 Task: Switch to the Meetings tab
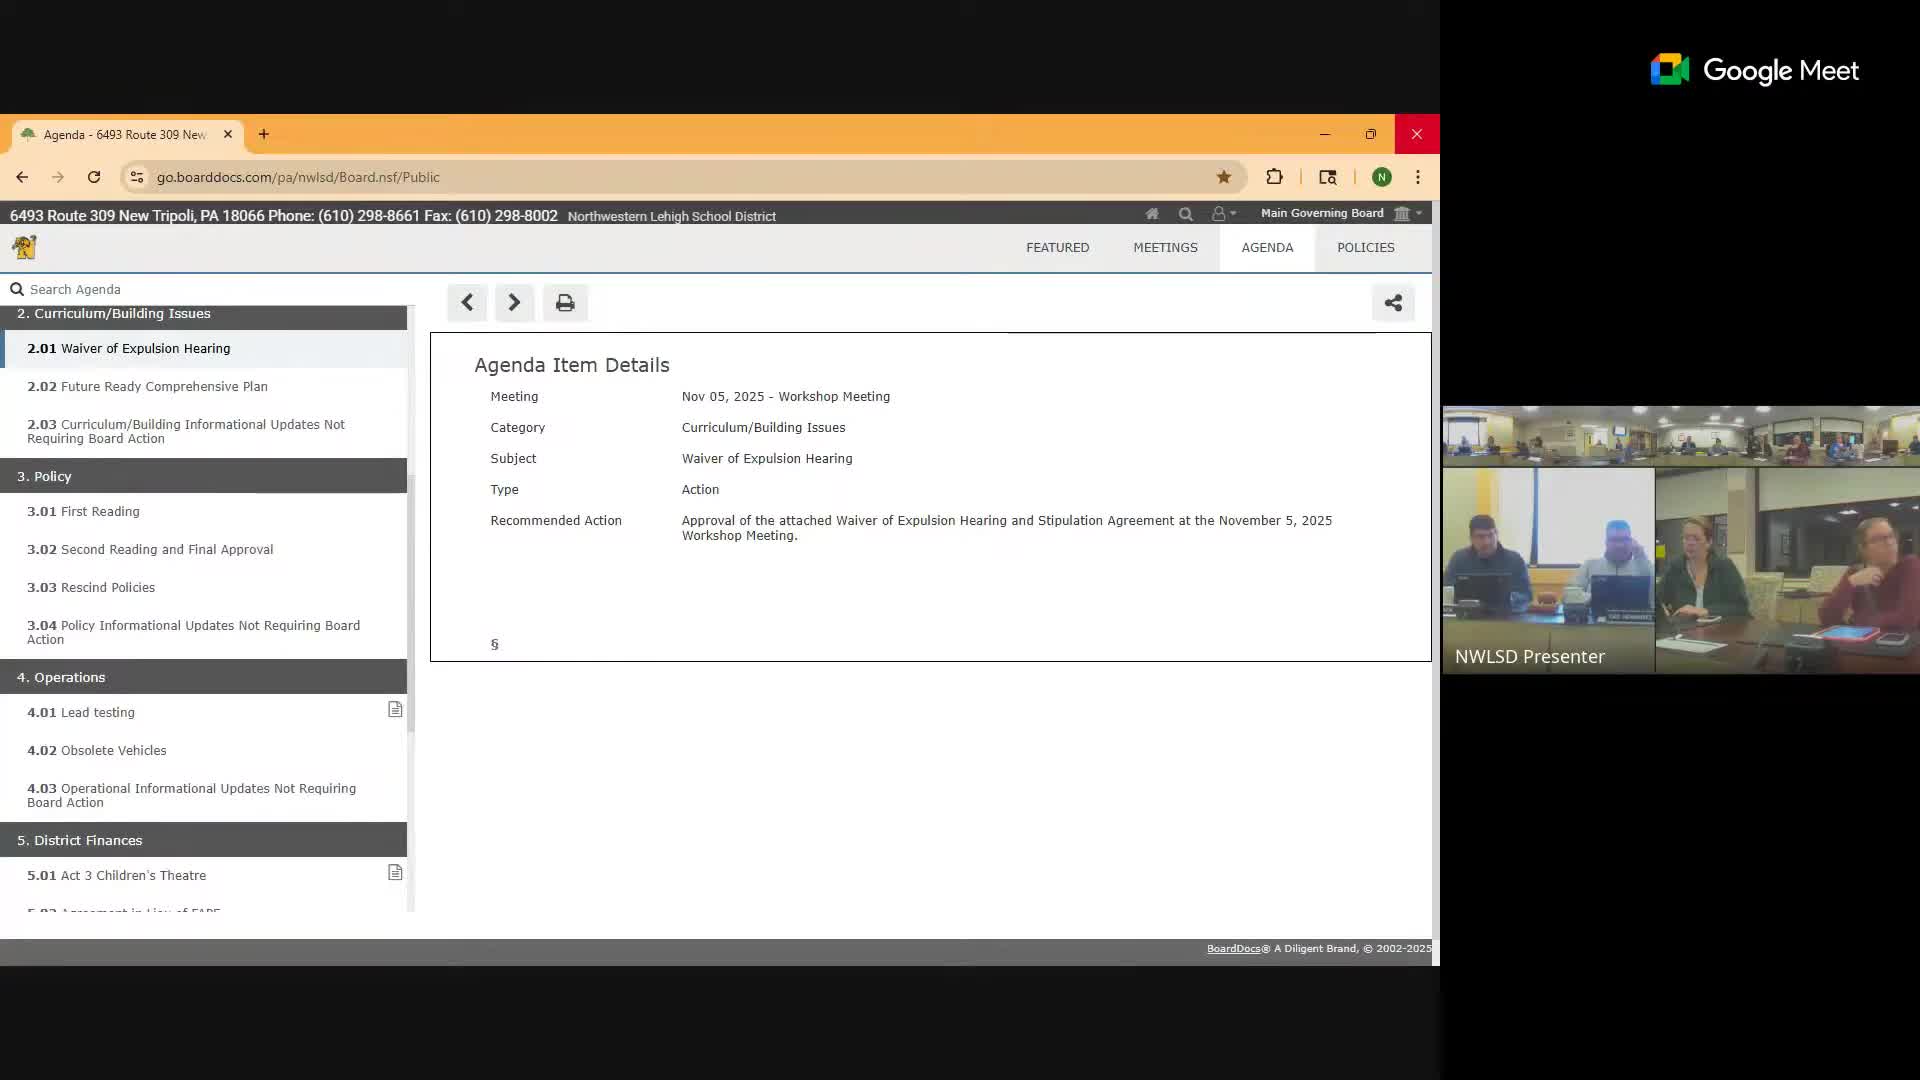click(1165, 248)
